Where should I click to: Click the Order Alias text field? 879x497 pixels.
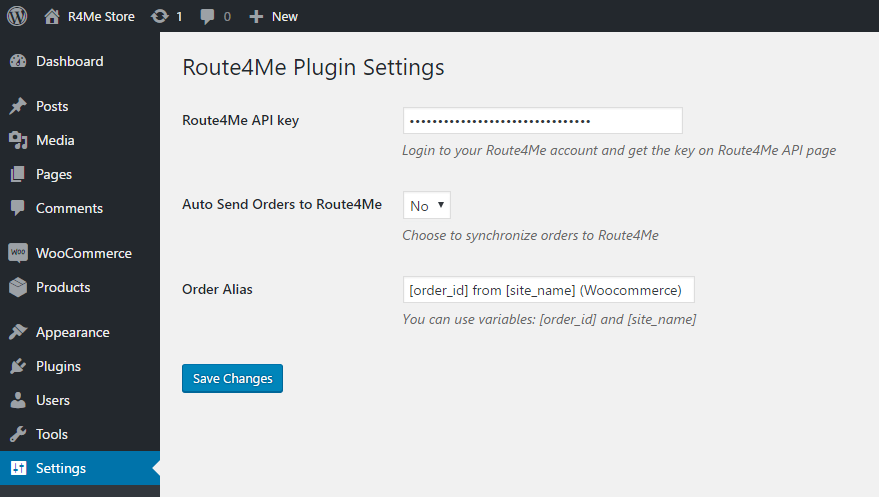click(548, 290)
